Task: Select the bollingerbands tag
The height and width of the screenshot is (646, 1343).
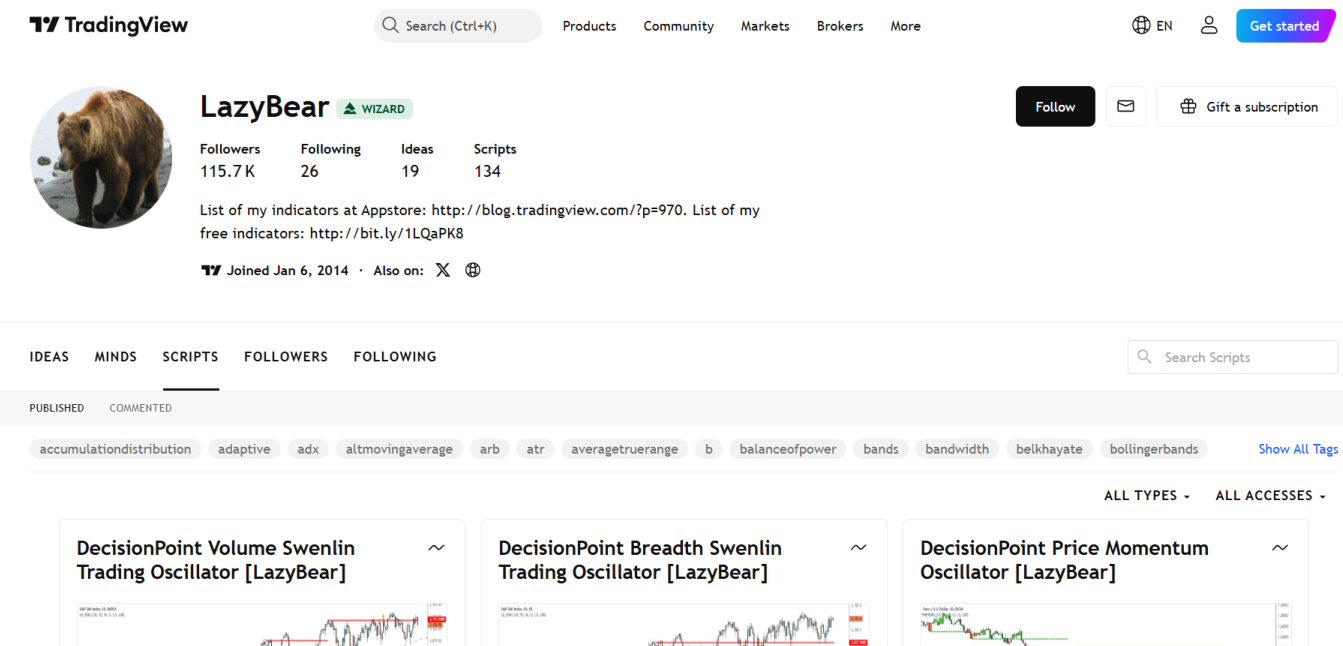Action: [1154, 449]
